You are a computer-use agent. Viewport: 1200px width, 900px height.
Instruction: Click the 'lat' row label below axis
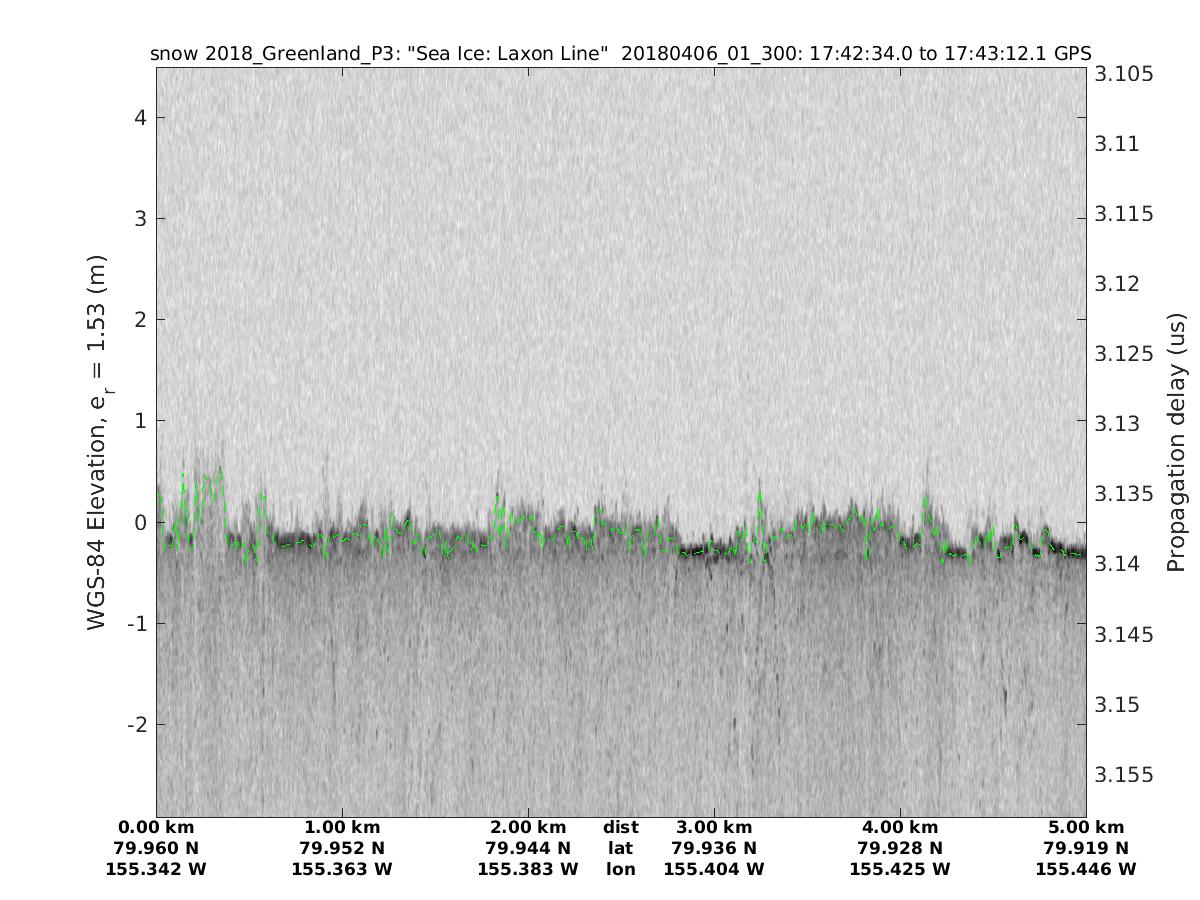pos(621,848)
